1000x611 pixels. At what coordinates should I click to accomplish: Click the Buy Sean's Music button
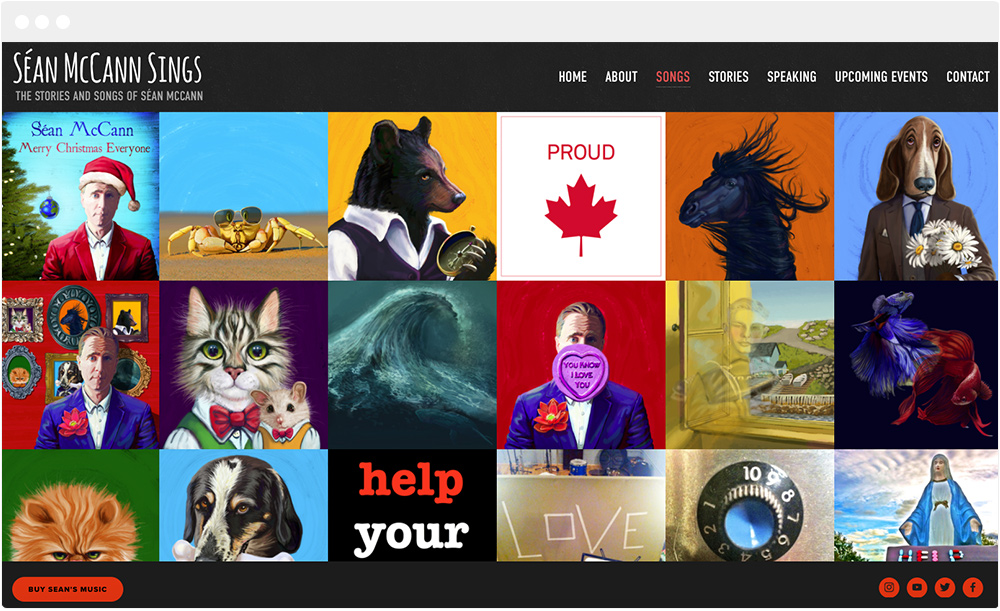pos(68,589)
